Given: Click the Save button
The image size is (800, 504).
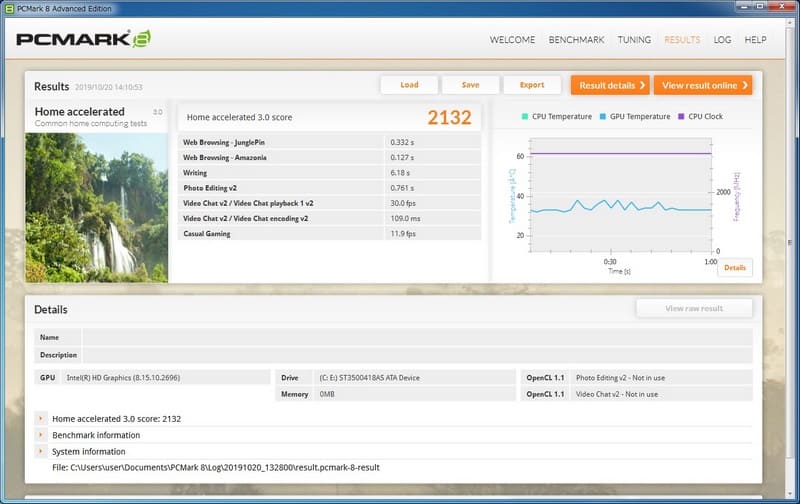Looking at the screenshot, I should click(470, 85).
